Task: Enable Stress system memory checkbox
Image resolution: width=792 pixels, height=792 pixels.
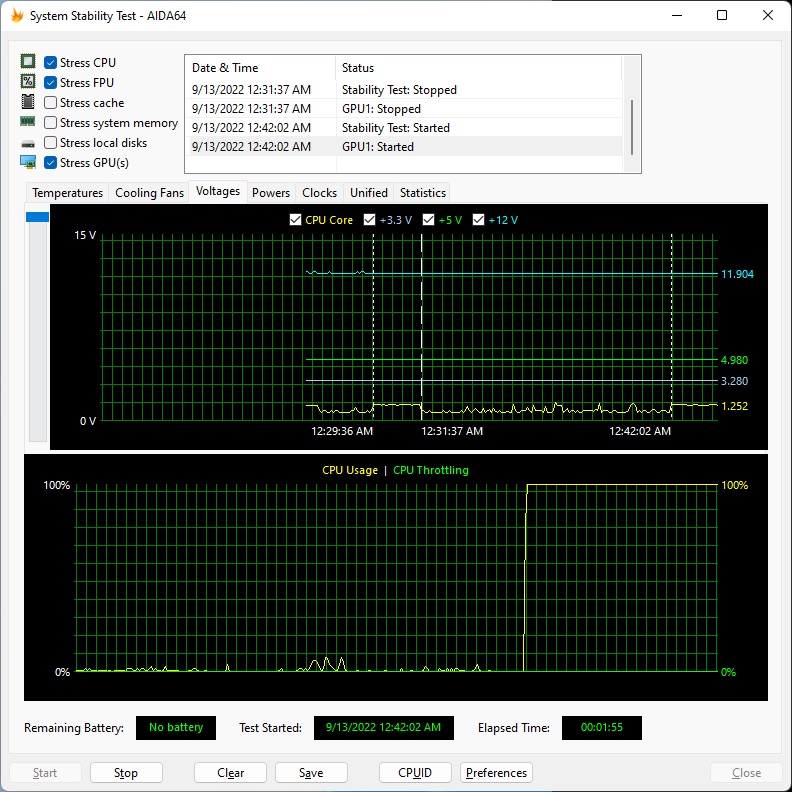Action: 50,123
